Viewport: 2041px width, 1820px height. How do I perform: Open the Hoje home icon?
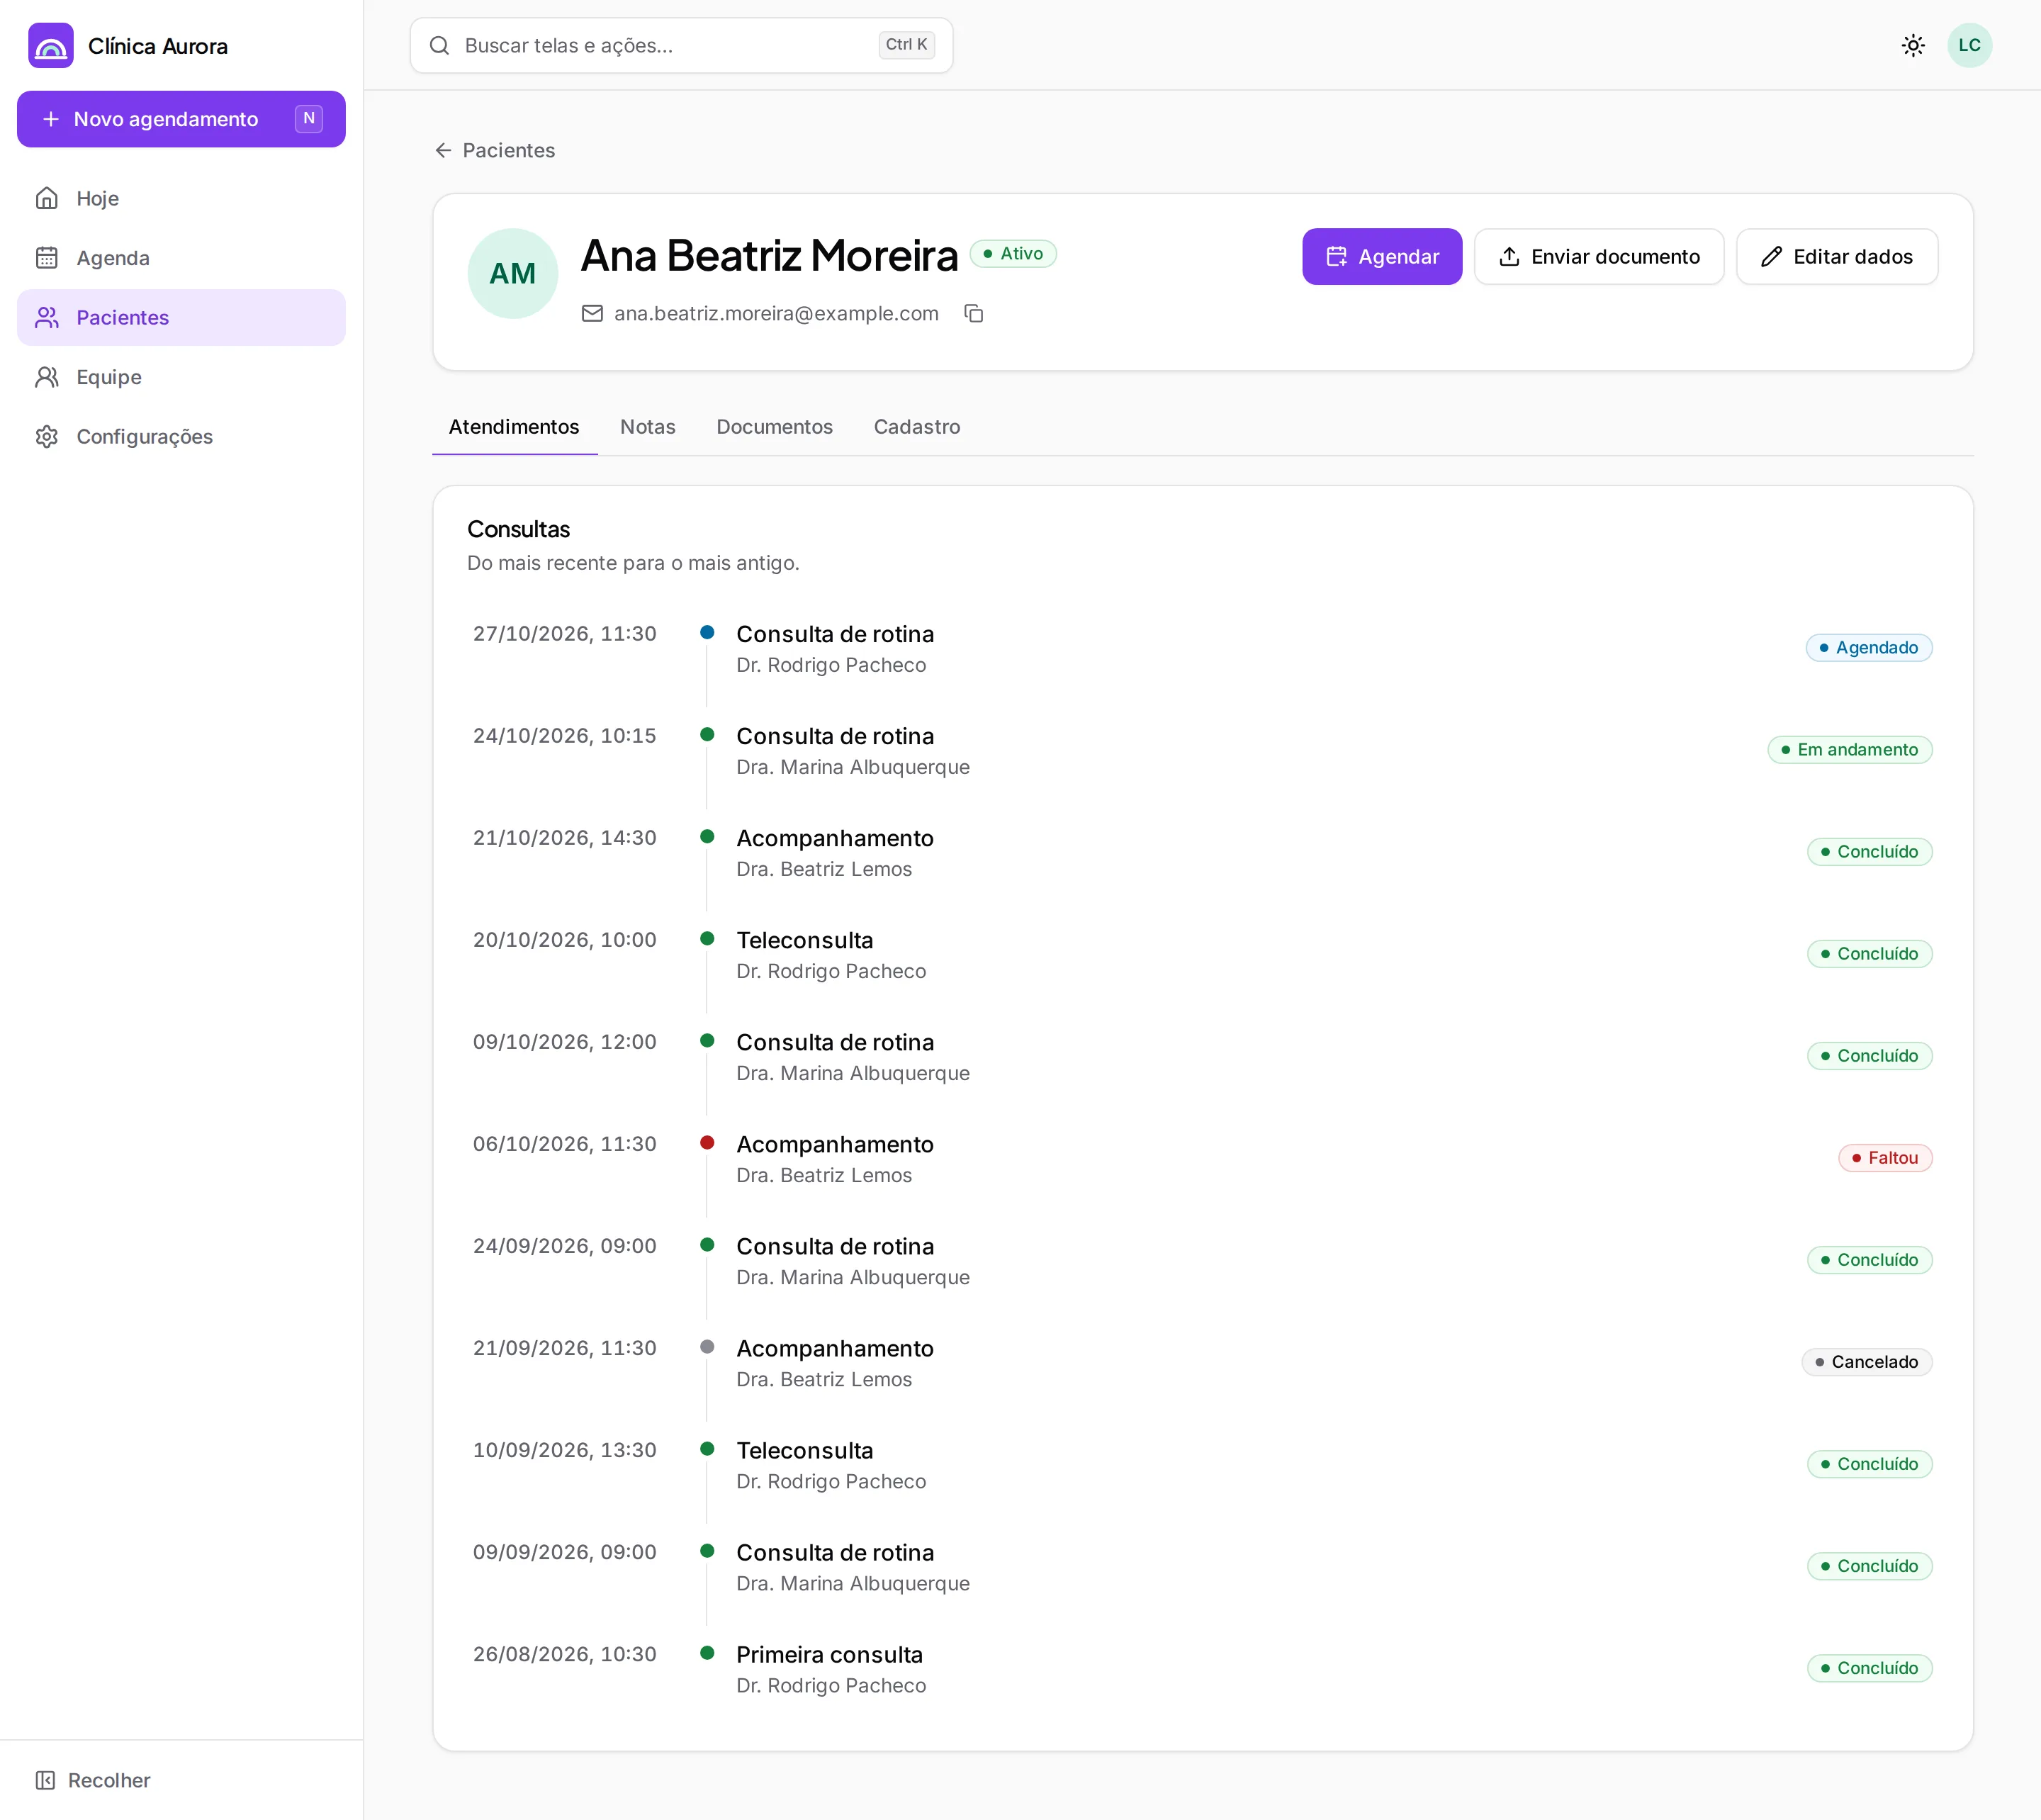pos(47,198)
